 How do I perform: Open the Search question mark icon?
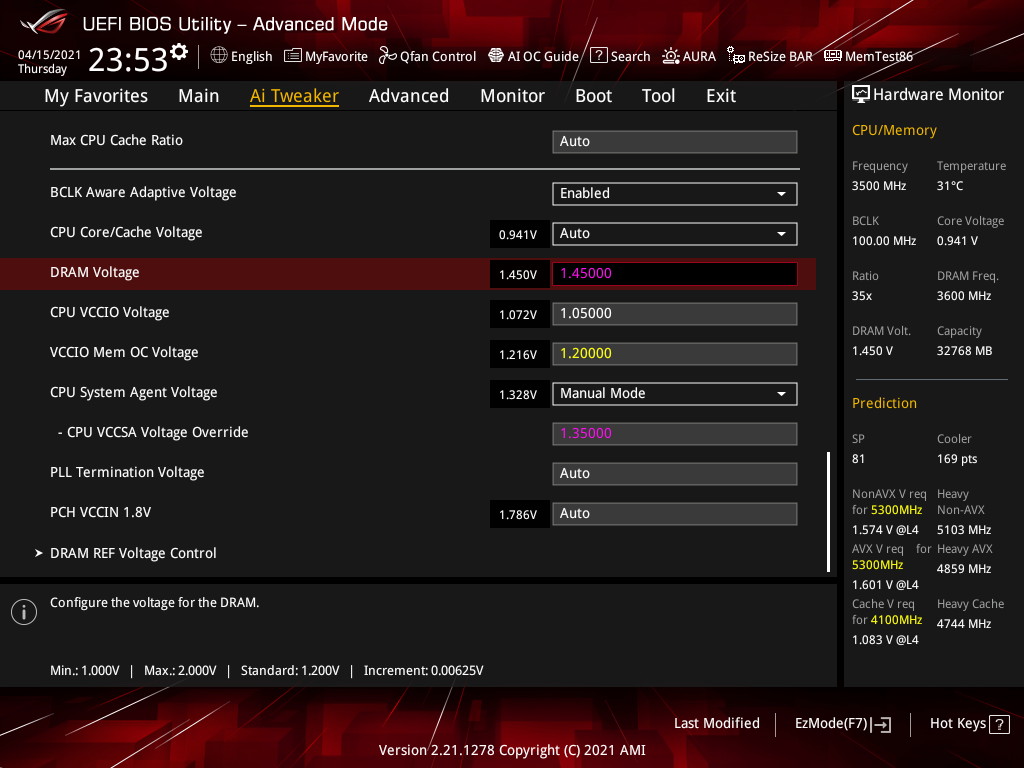[x=598, y=56]
